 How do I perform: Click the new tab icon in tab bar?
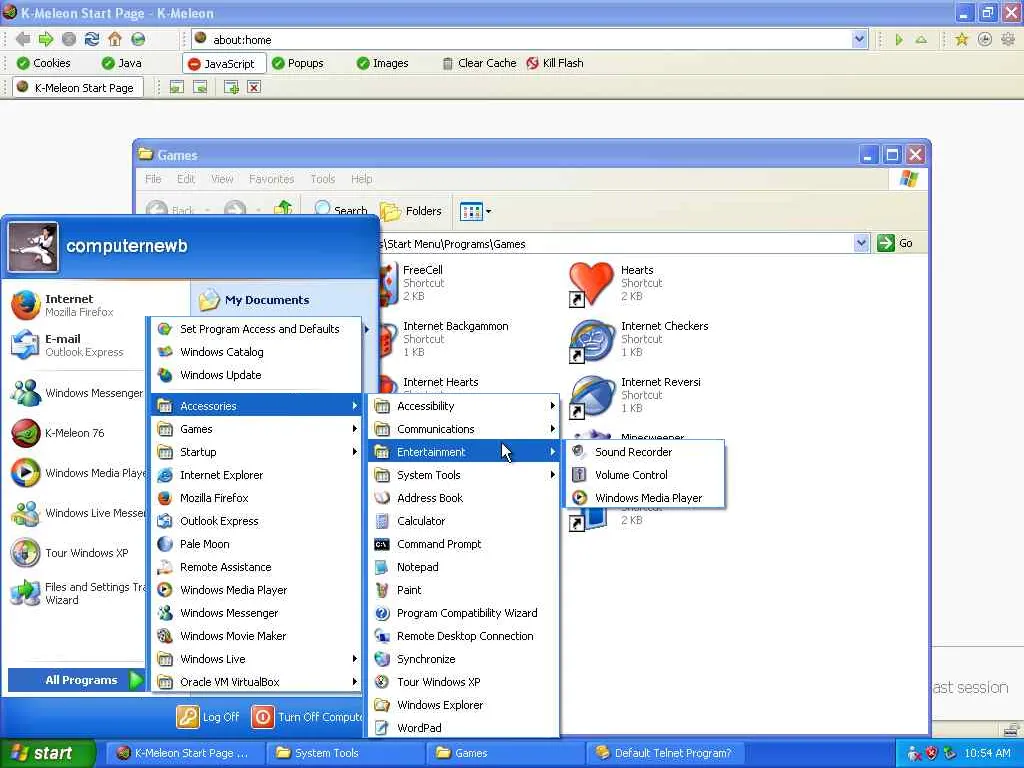click(x=231, y=87)
